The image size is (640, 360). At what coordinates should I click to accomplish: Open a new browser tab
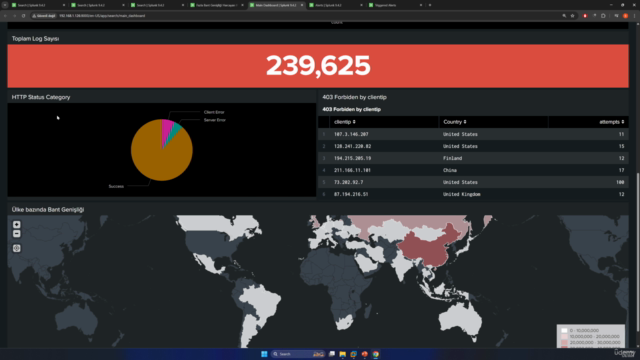(x=430, y=5)
